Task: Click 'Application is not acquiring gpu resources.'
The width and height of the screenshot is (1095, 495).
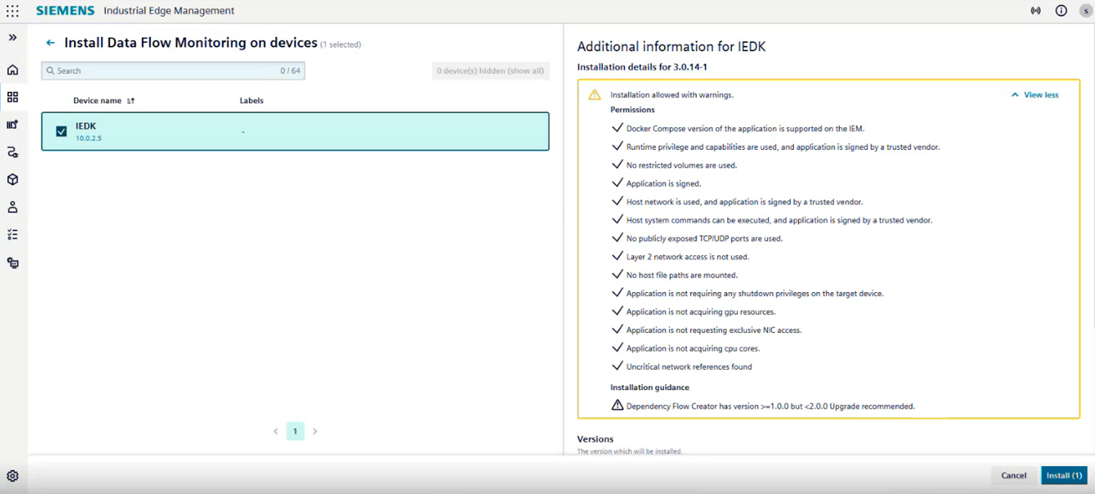Action: (701, 311)
